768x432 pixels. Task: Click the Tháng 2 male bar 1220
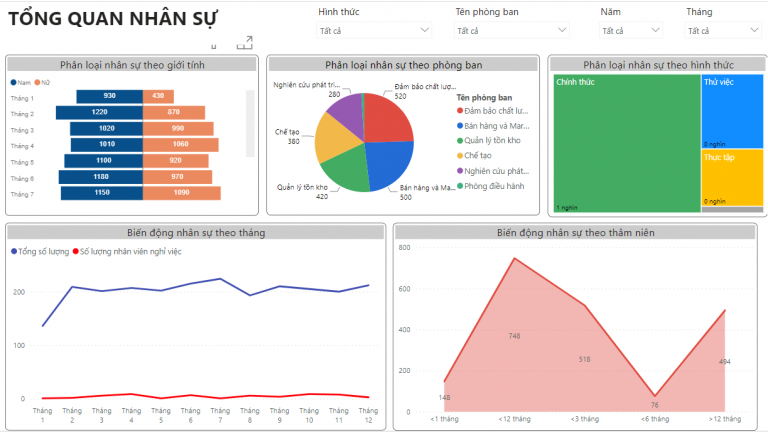99,112
